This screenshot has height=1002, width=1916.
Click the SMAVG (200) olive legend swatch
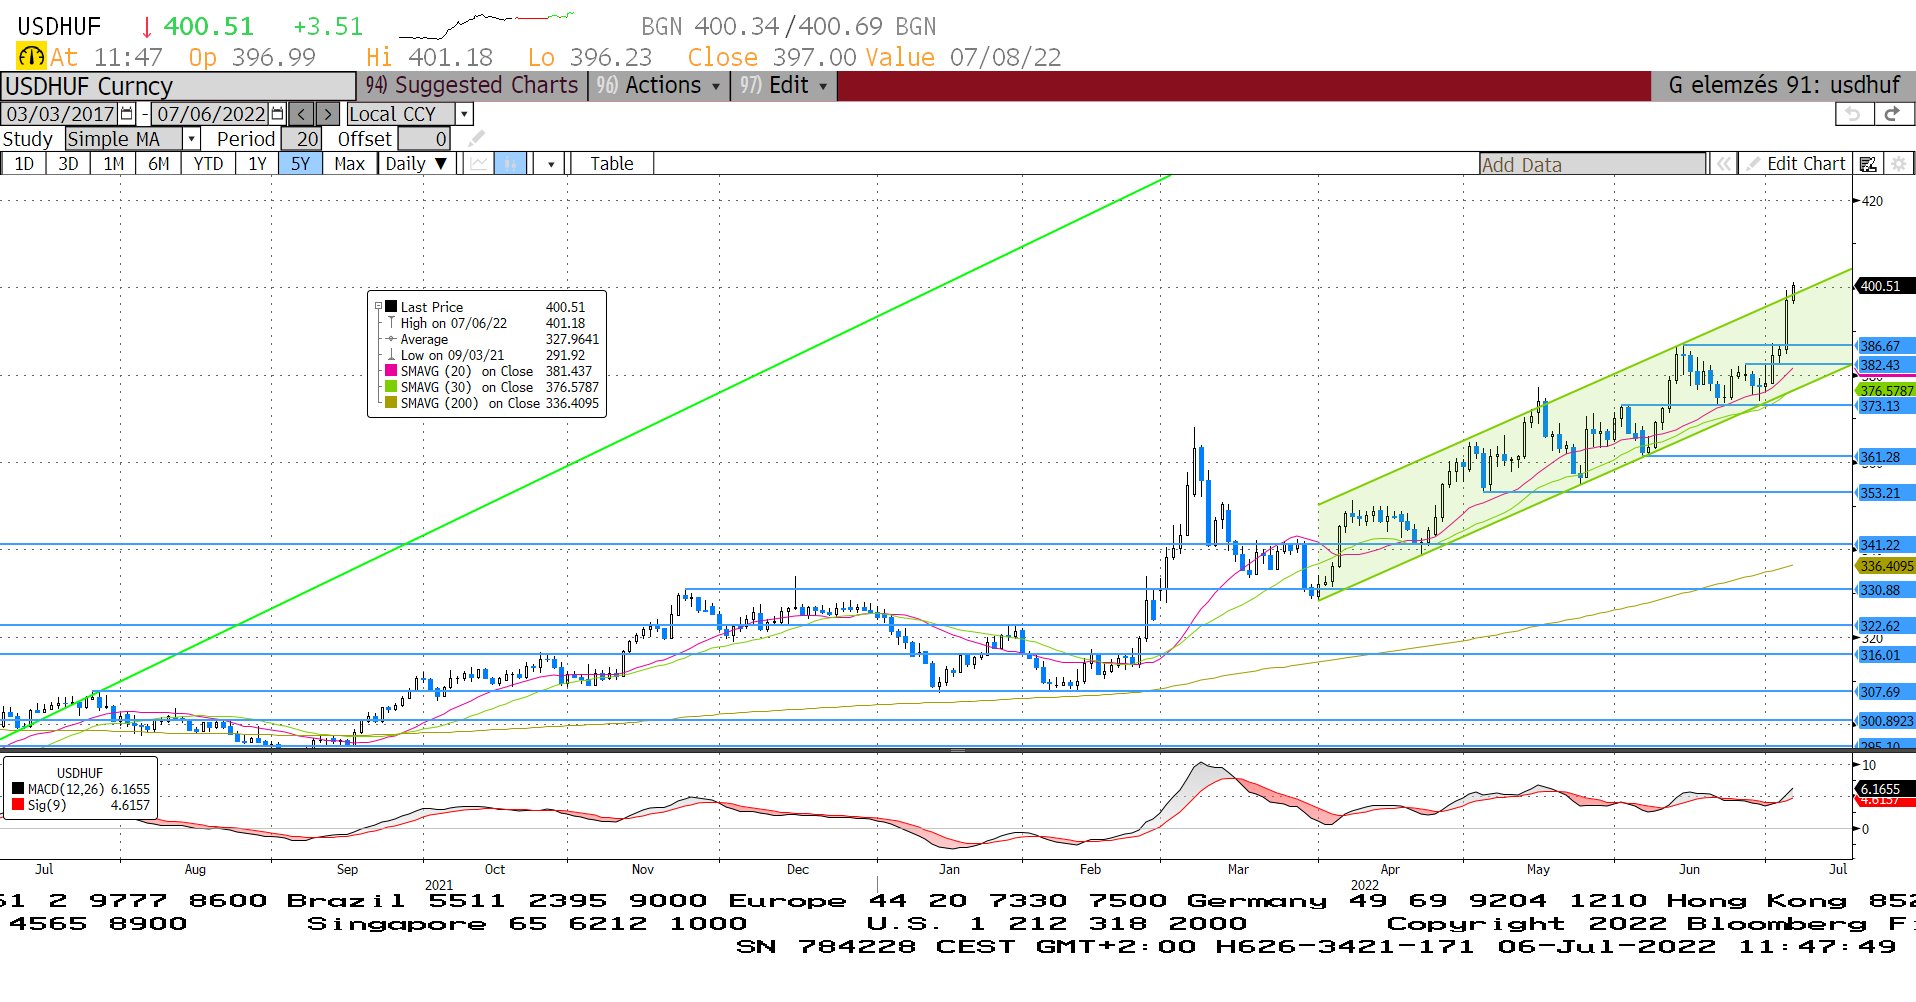(x=390, y=403)
